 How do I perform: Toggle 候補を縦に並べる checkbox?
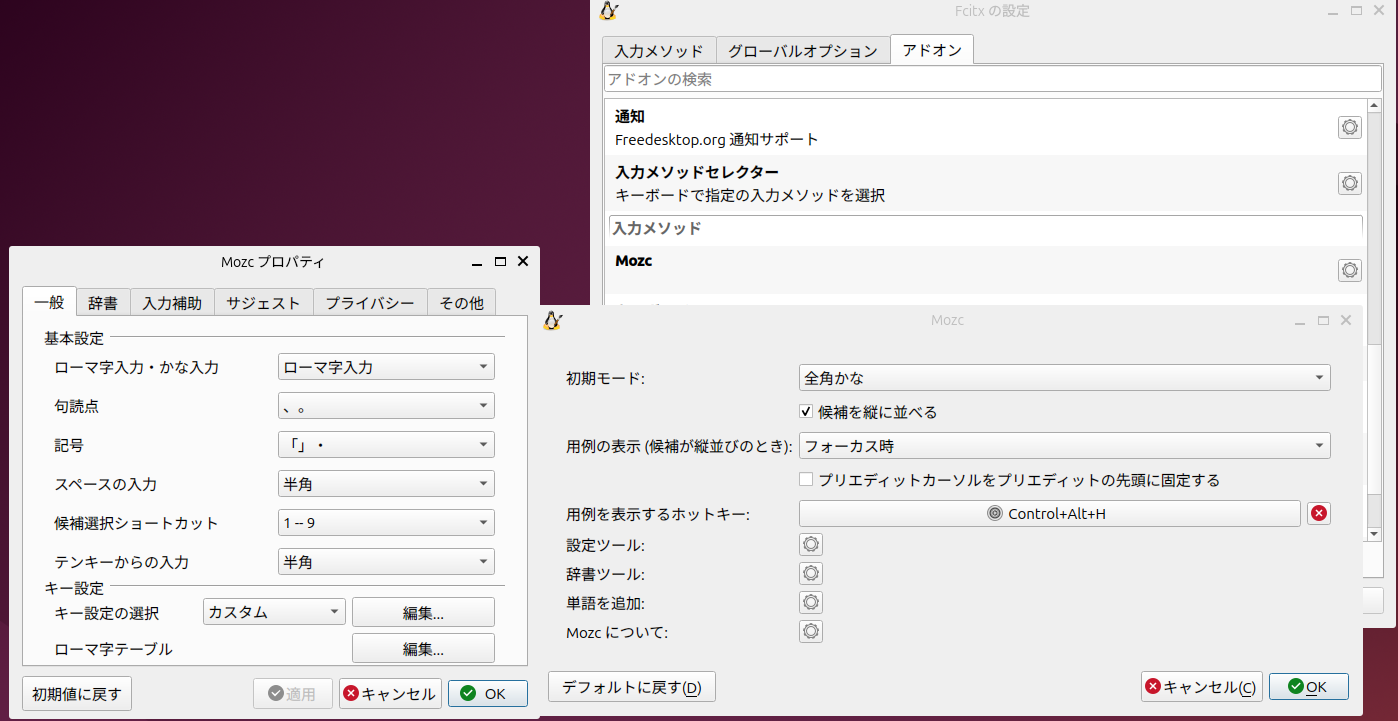pyautogui.click(x=806, y=412)
